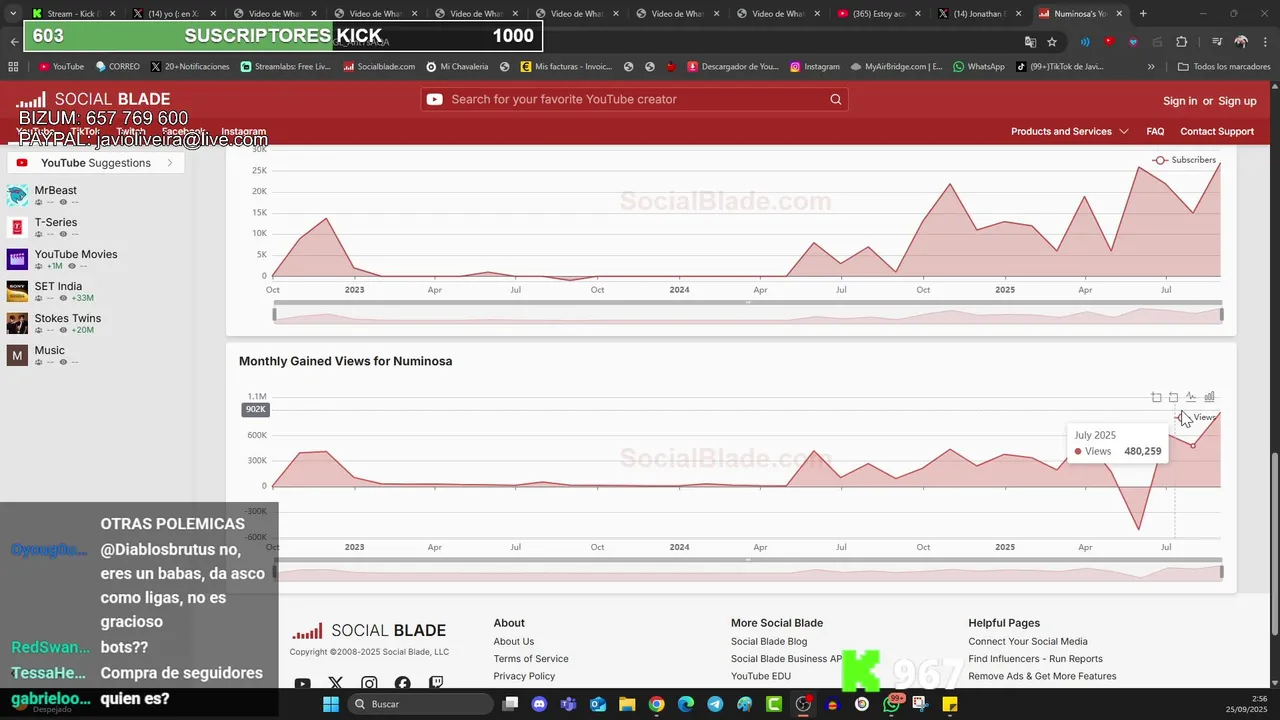1280x720 pixels.
Task: Toggle the Views legend series
Action: click(1197, 417)
